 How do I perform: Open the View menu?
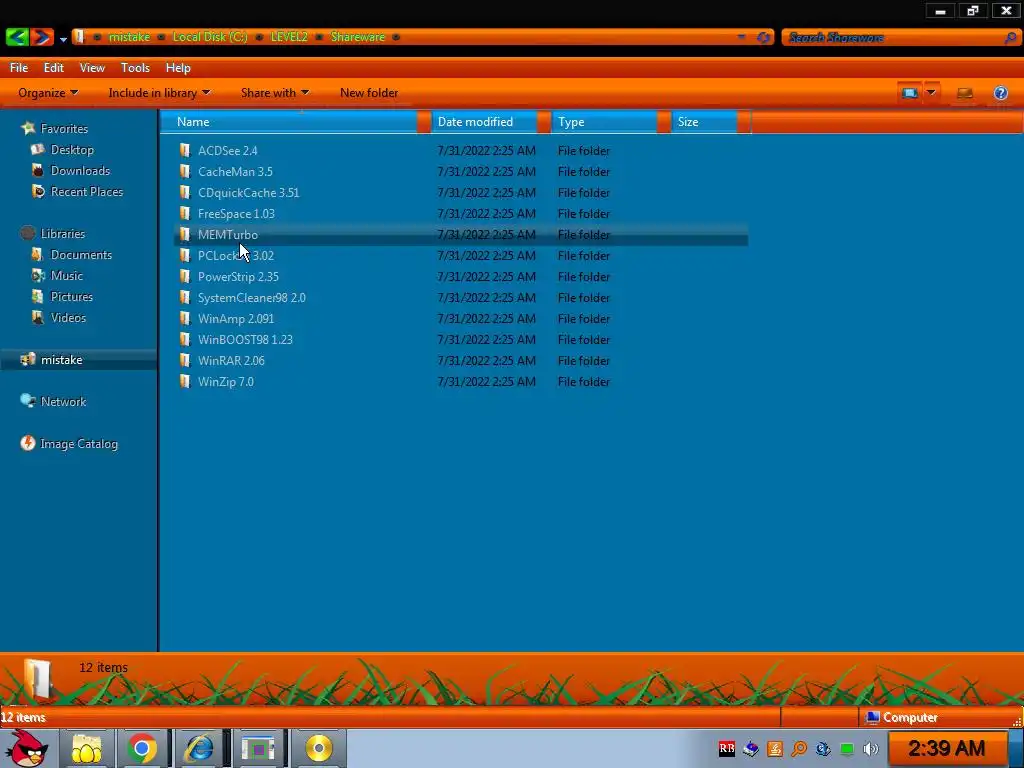(92, 67)
